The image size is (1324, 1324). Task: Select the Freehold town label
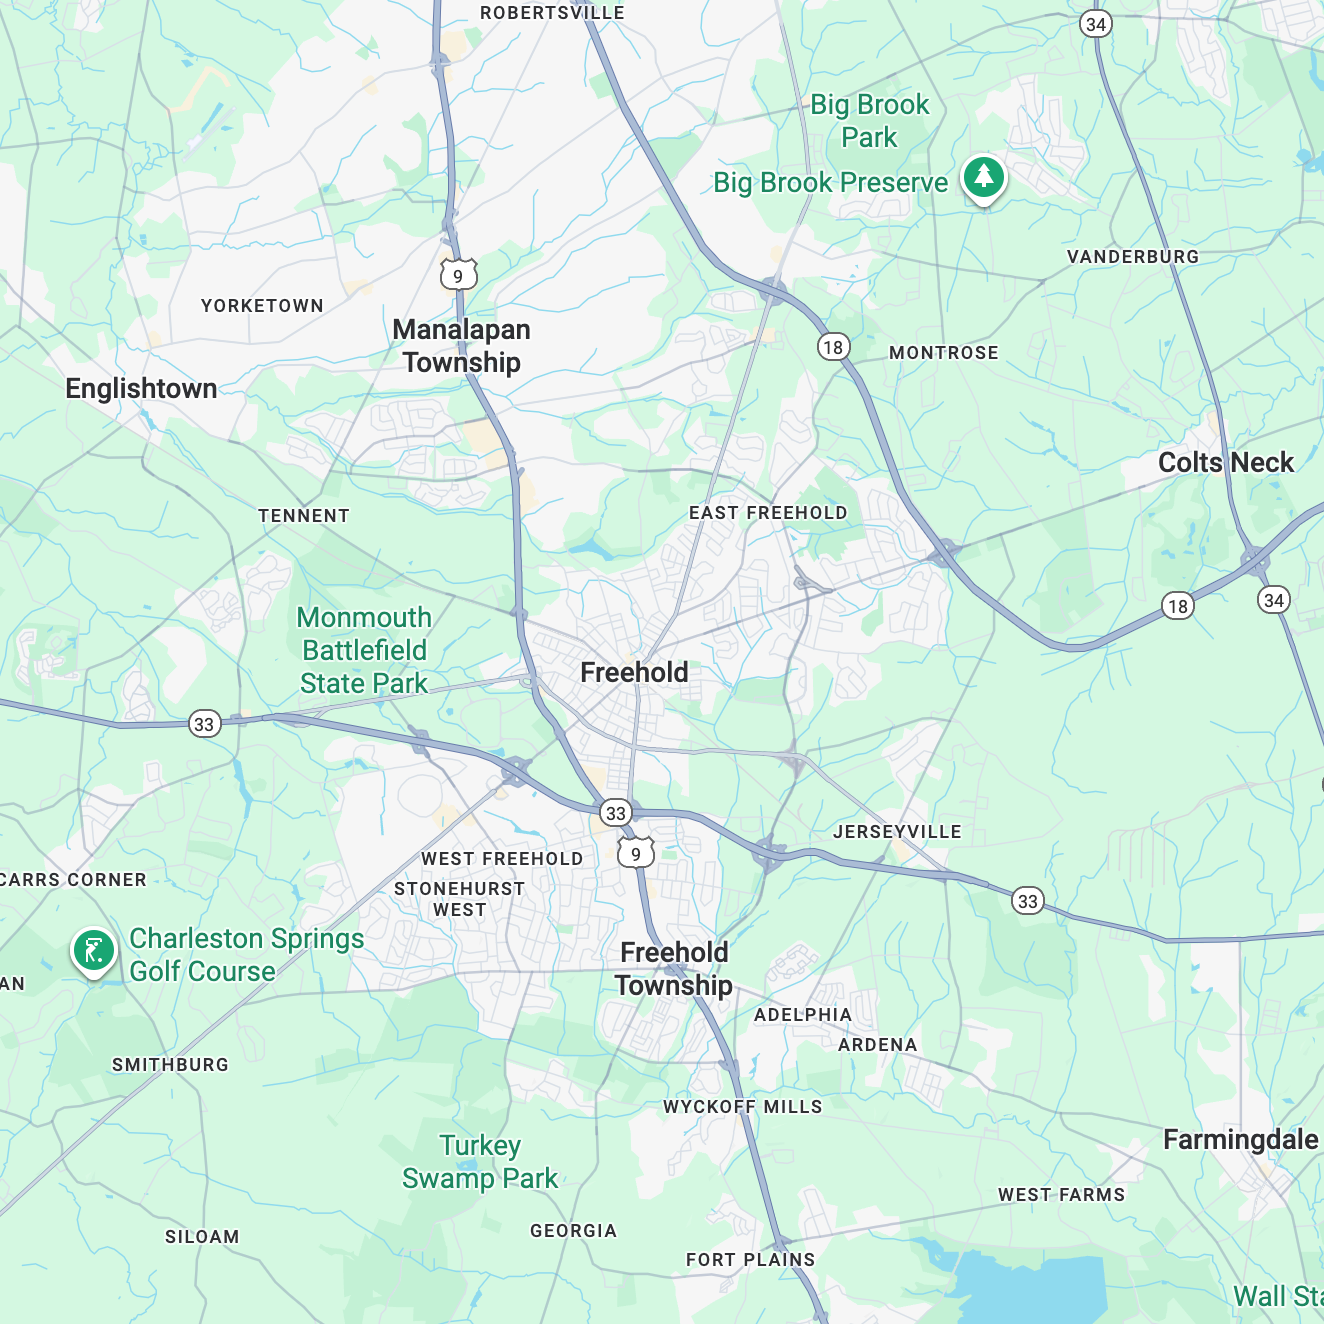[x=634, y=672]
